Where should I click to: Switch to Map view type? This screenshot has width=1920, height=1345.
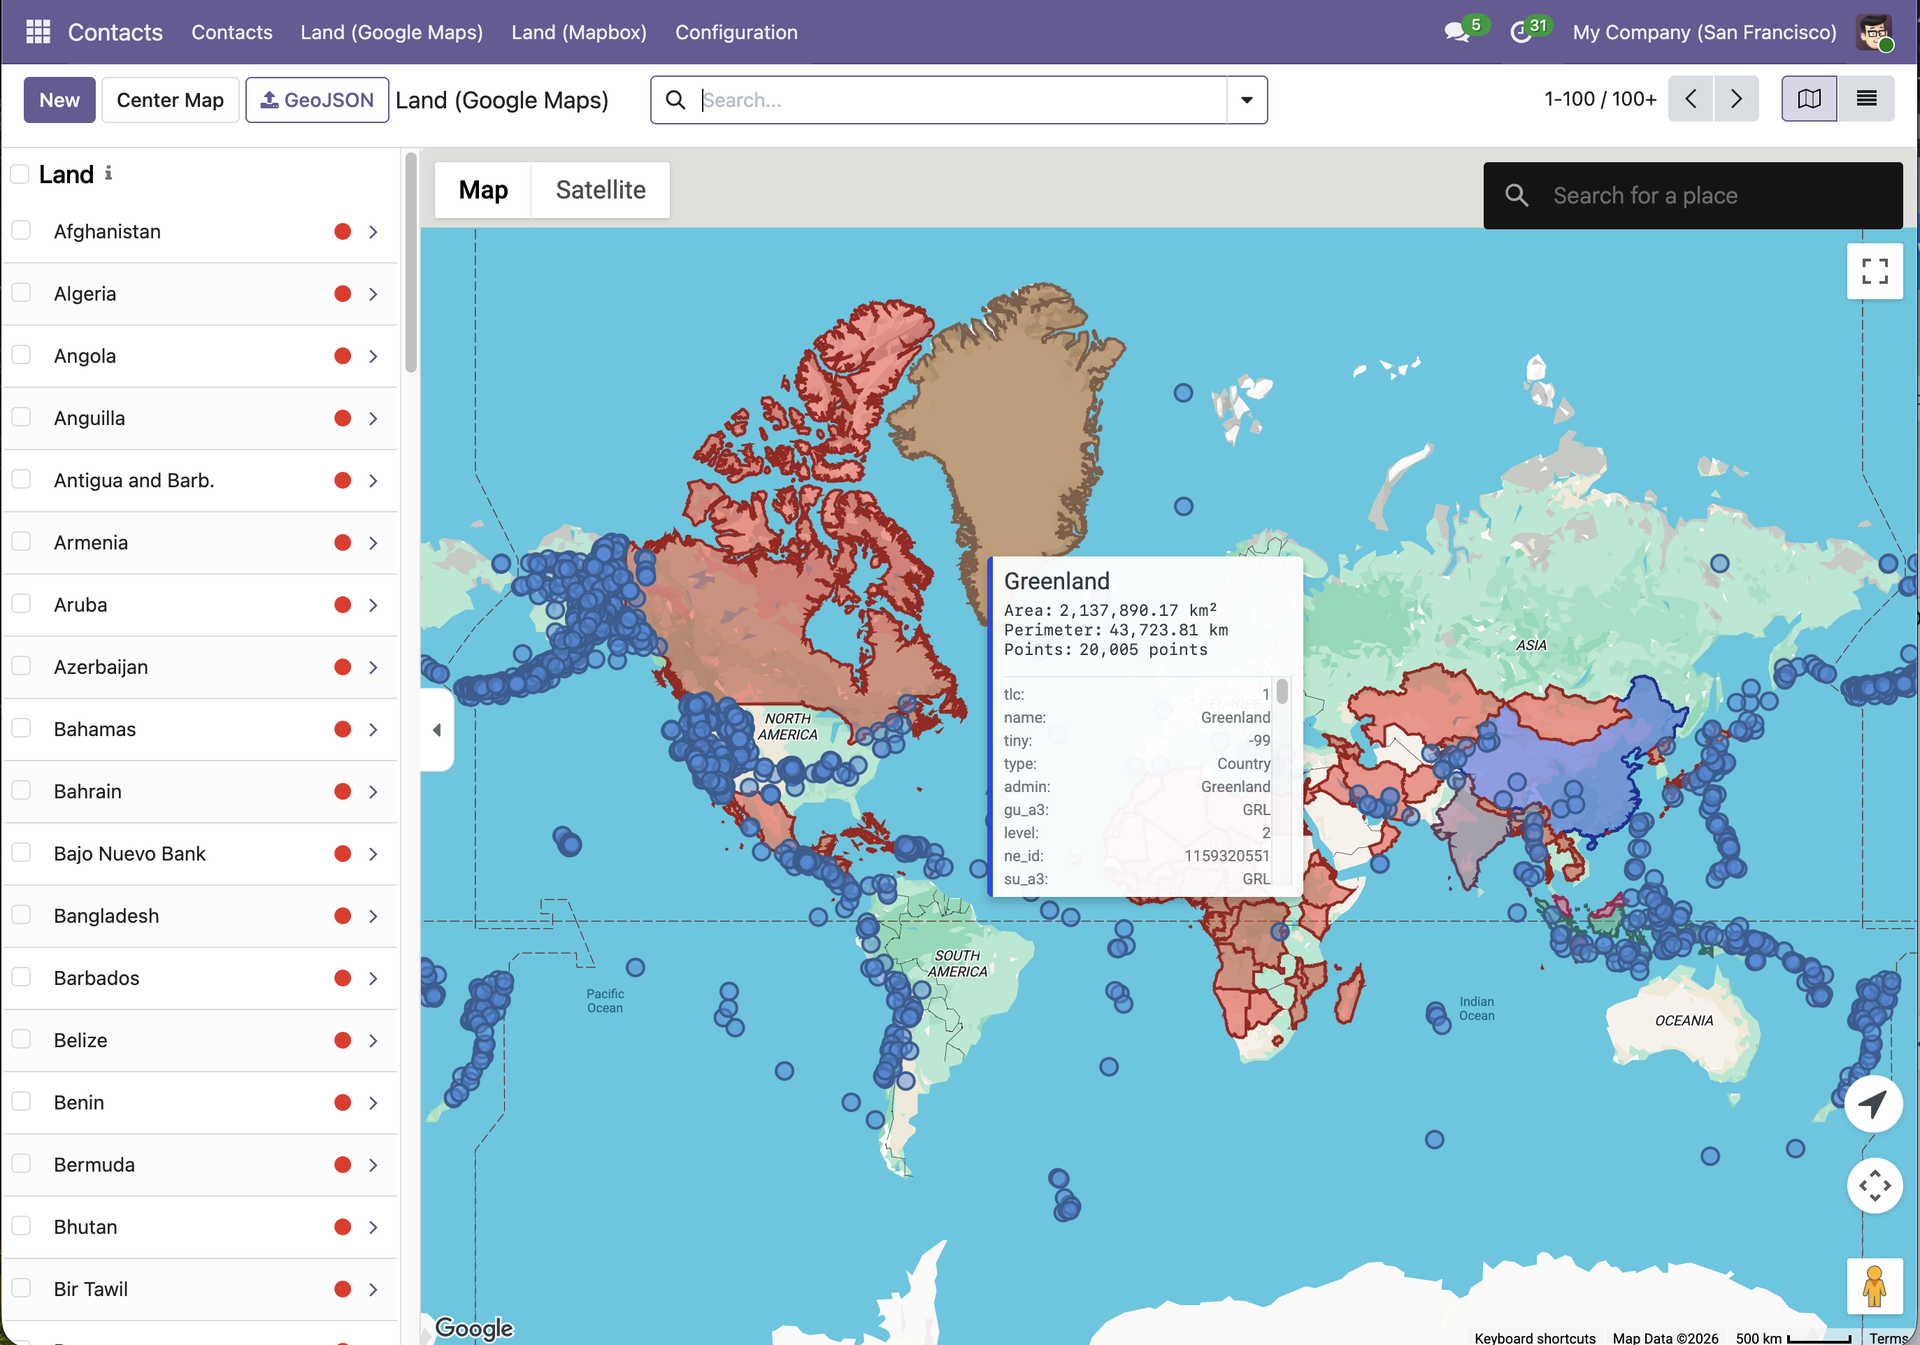click(483, 190)
